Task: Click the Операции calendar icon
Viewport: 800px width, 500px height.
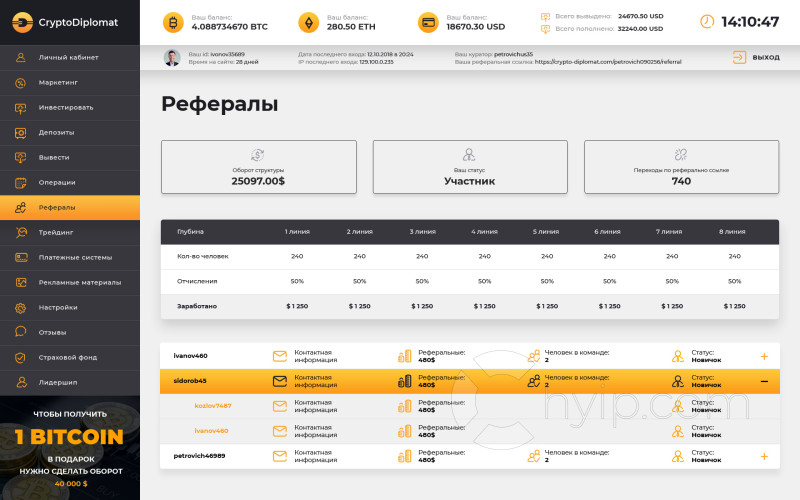Action: click(20, 183)
